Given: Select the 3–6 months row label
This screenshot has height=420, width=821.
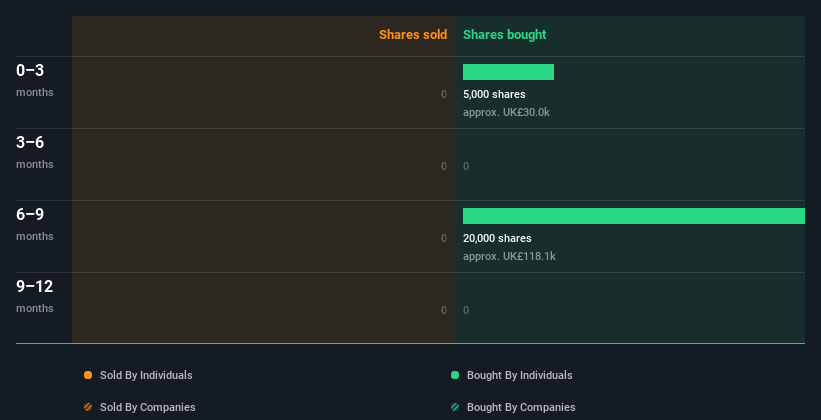Looking at the screenshot, I should click(35, 152).
